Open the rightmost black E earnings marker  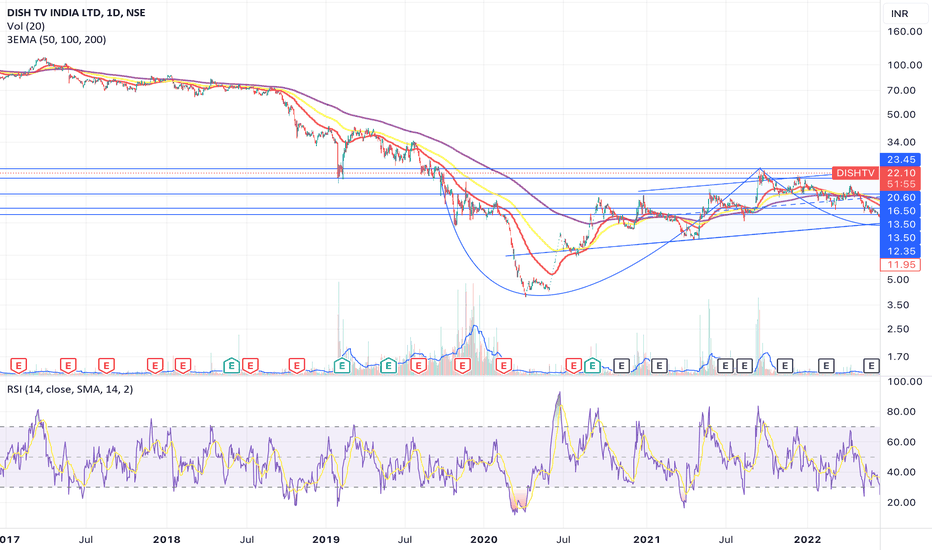point(871,365)
